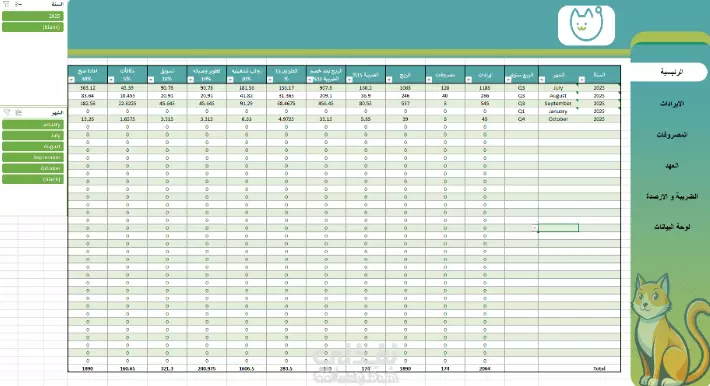Open the السنة column filter dropdown

pyautogui.click(x=581, y=80)
